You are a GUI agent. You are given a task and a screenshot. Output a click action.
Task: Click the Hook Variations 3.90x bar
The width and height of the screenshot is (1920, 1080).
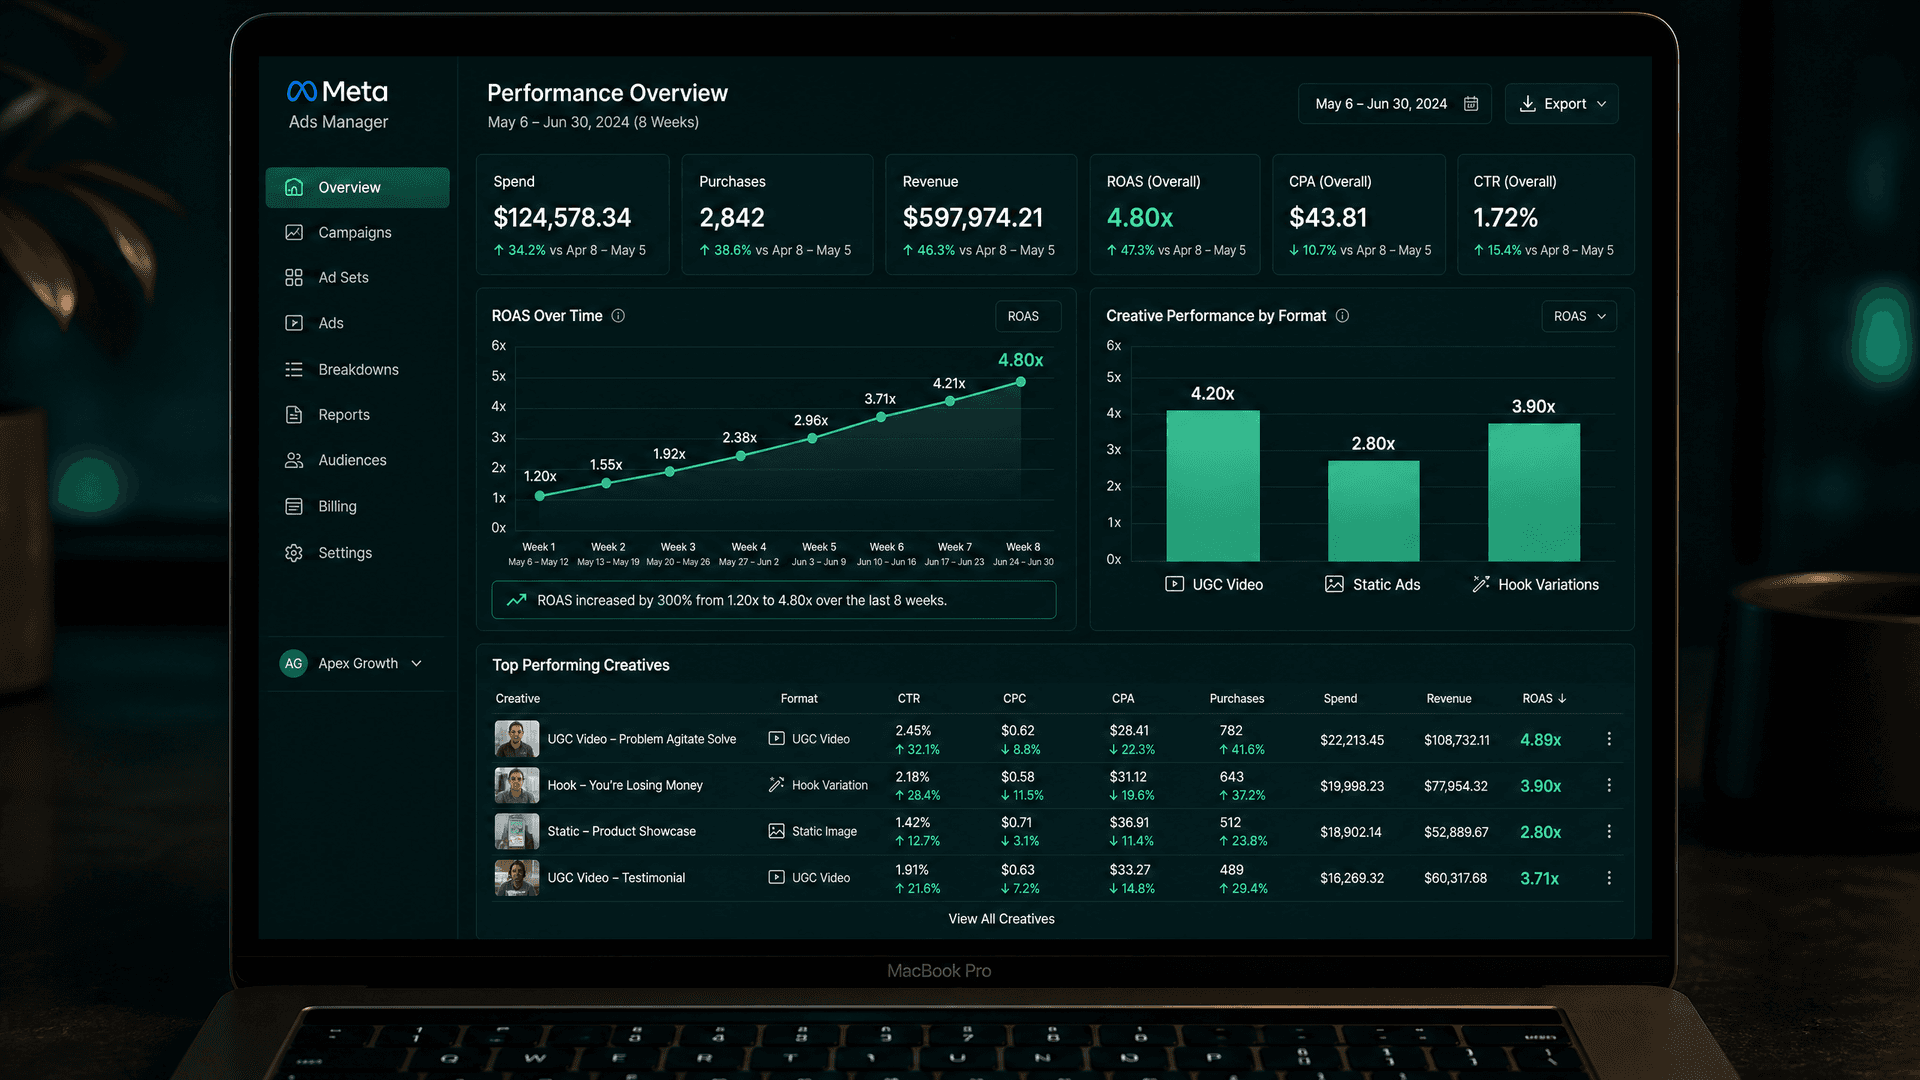click(1534, 492)
